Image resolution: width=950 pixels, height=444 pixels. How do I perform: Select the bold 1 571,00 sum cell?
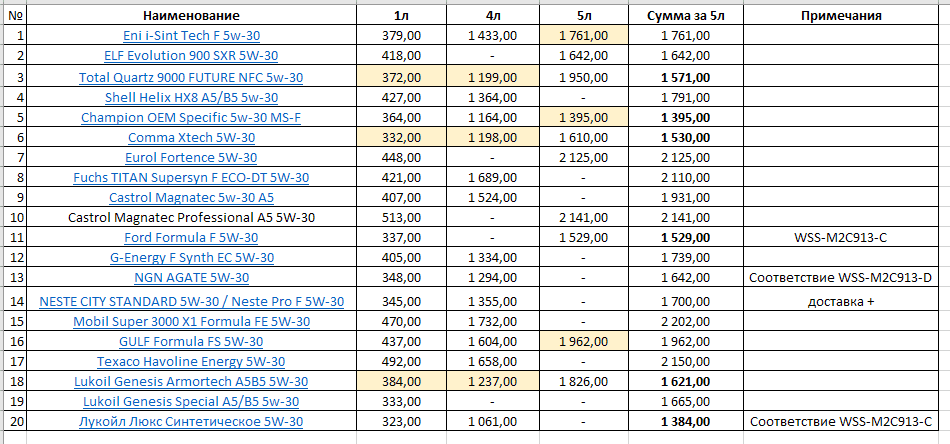686,78
